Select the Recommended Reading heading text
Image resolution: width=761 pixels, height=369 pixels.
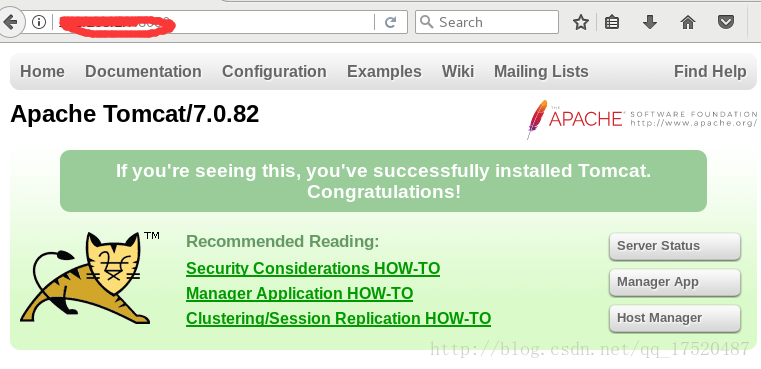pos(282,241)
